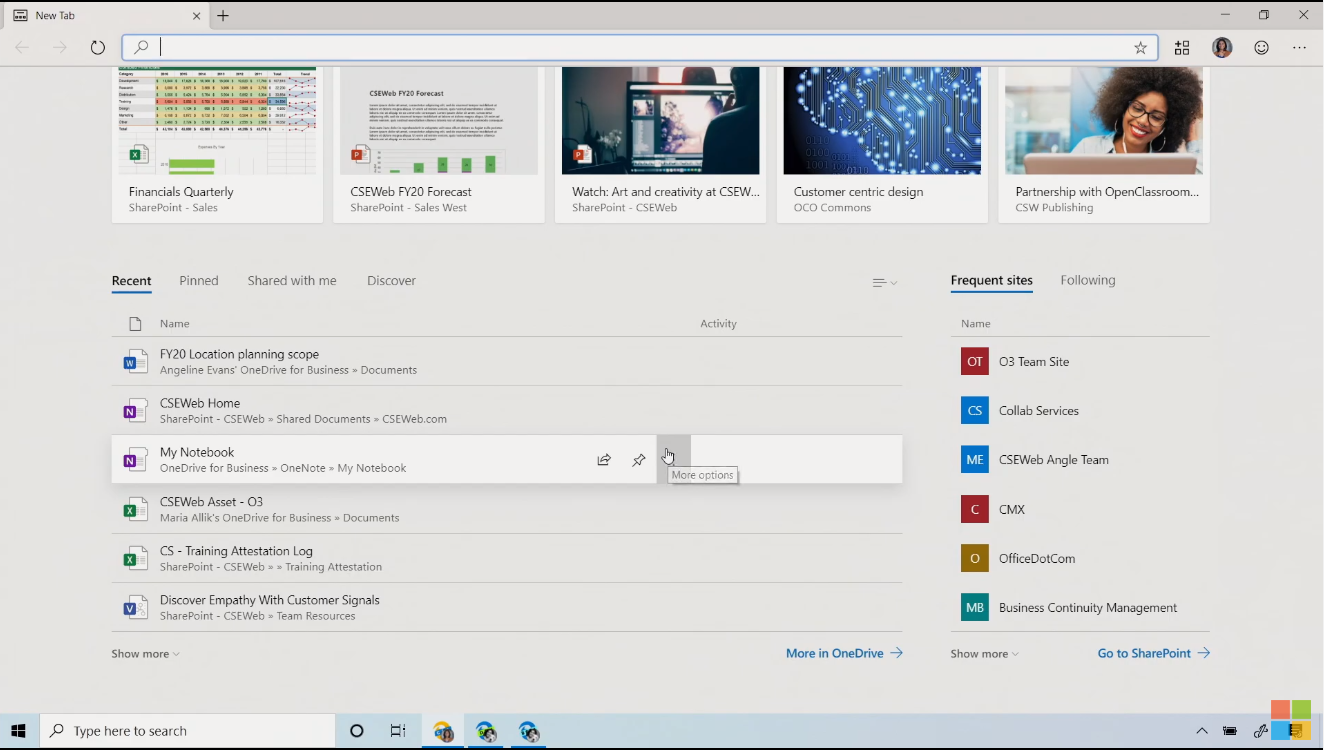Click the favorites star in address bar
The height and width of the screenshot is (750, 1324).
(1140, 47)
